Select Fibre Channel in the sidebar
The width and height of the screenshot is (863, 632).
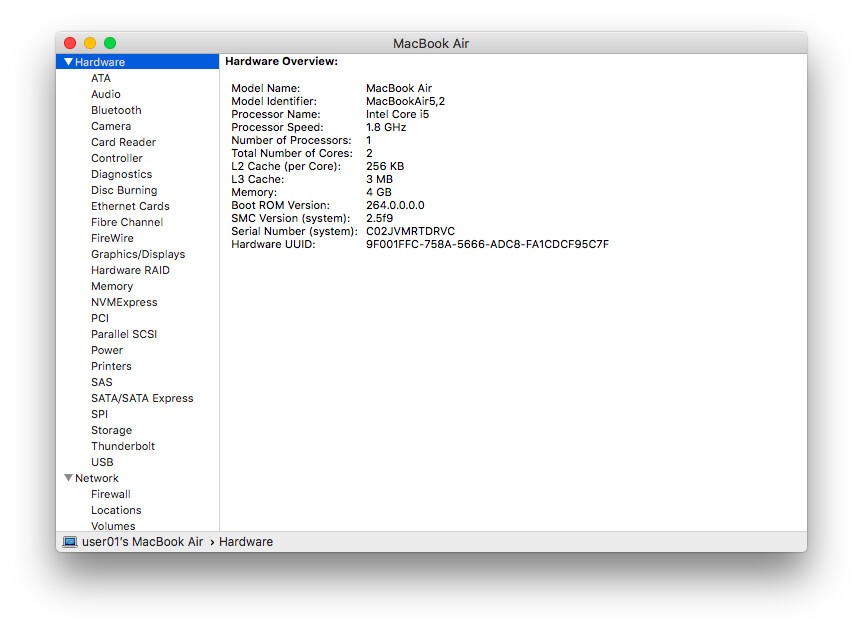[127, 222]
